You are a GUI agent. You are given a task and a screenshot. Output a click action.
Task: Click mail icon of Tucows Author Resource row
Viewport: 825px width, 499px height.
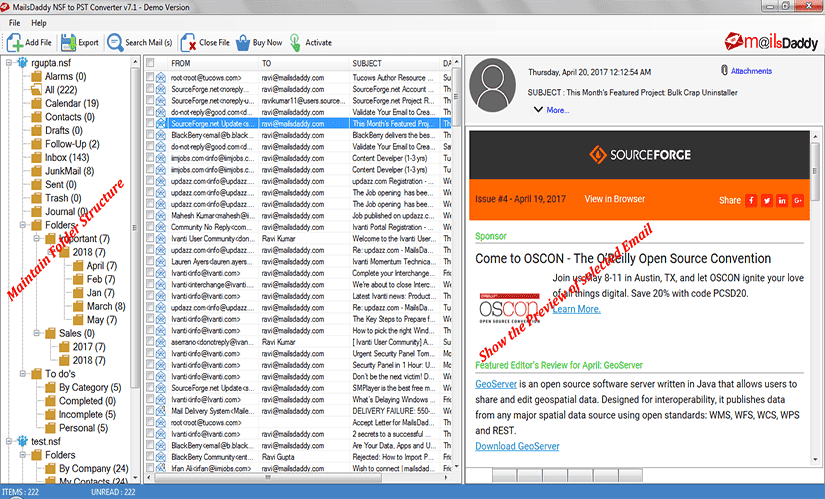(x=160, y=77)
